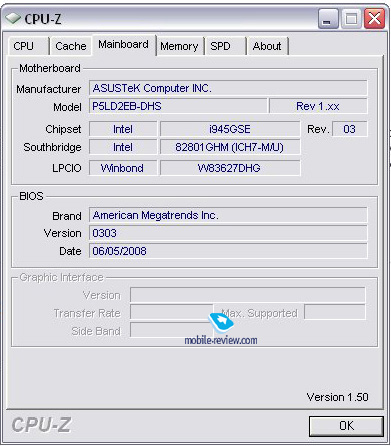
Task: Click the Graphic Interface Version field
Action: [247, 295]
